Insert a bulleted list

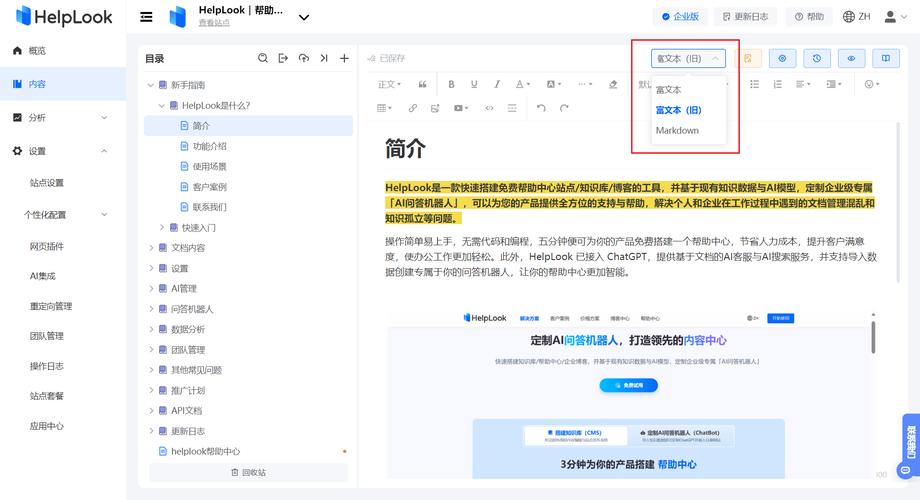(x=755, y=85)
